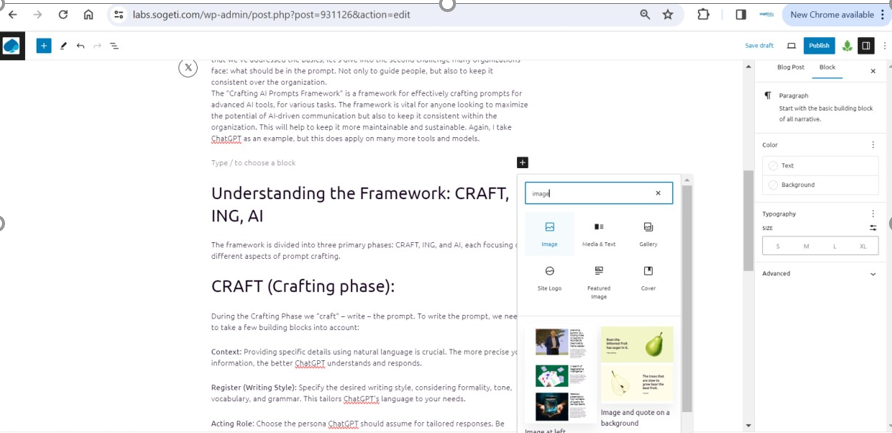Open site information icon in address bar
Screen dimensions: 892x433
[118, 15]
